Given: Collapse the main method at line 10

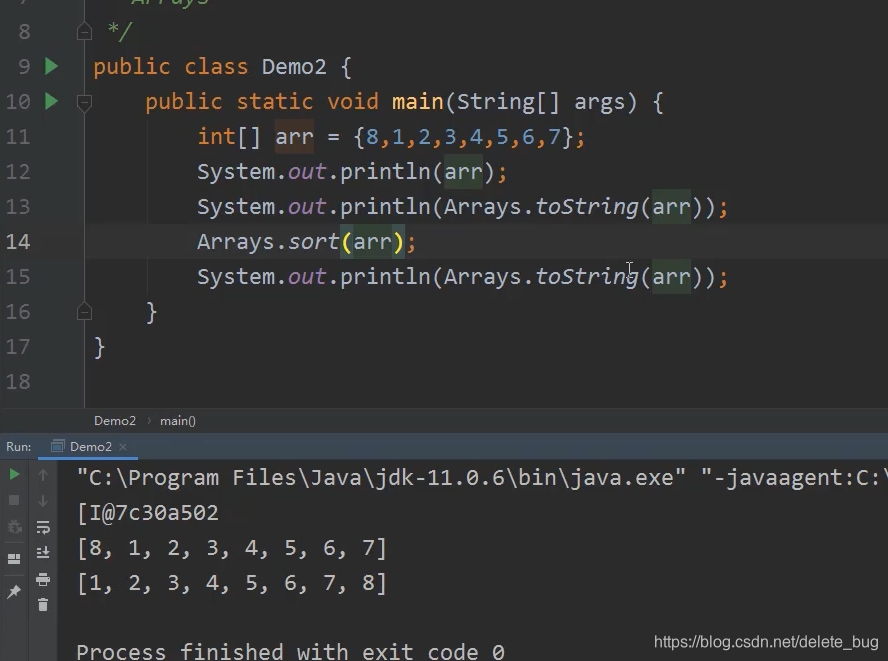Looking at the screenshot, I should 84,103.
